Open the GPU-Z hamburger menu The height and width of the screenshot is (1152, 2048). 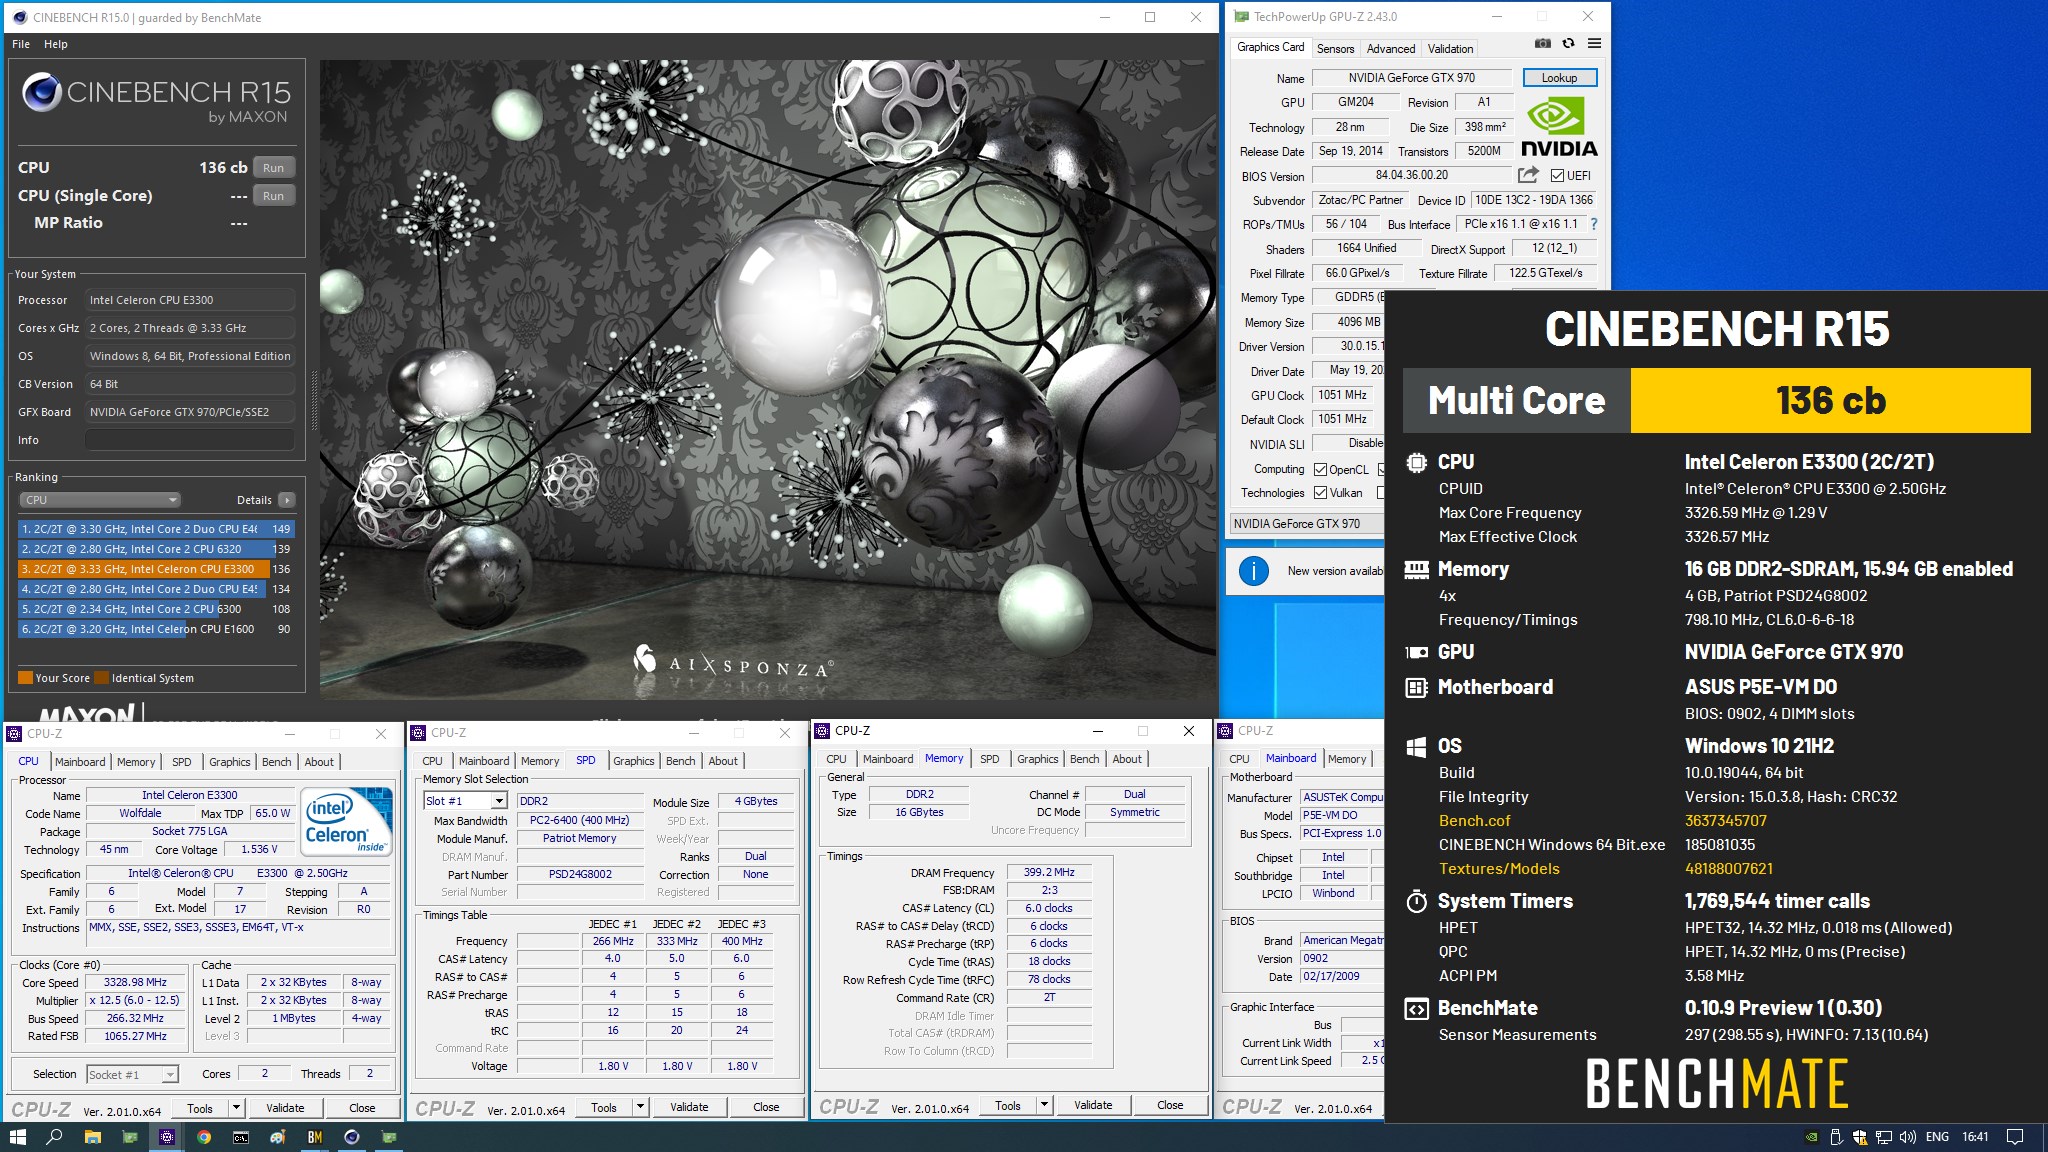coord(1594,44)
